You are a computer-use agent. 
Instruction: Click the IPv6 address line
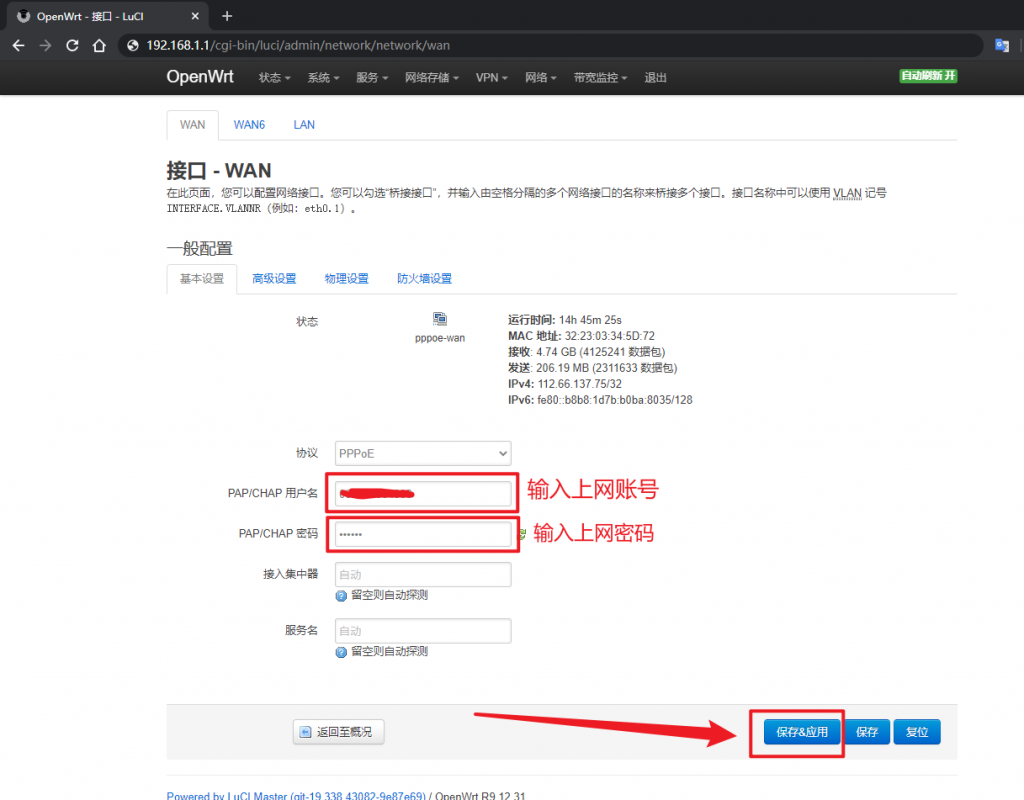[600, 400]
